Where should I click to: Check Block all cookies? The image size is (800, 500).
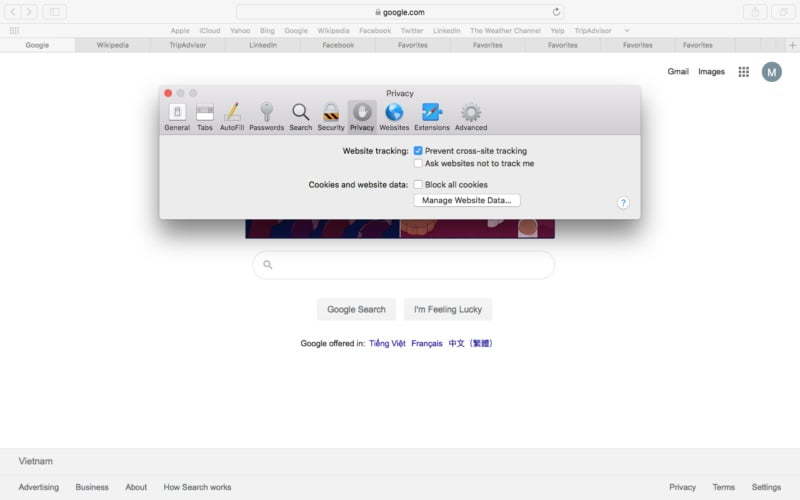(x=418, y=184)
